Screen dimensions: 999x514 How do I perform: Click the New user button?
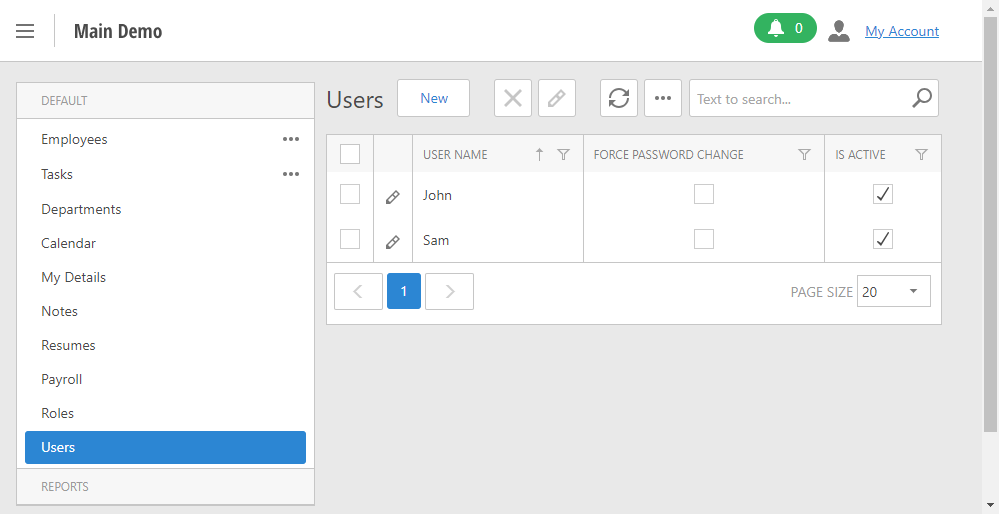(433, 98)
